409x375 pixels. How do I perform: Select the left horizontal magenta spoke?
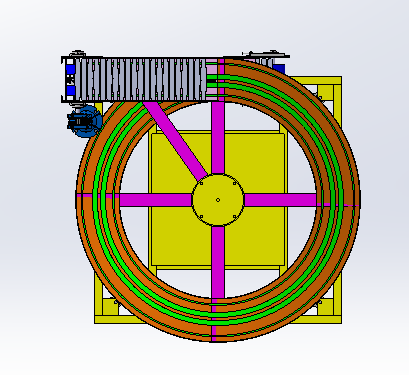pos(156,200)
